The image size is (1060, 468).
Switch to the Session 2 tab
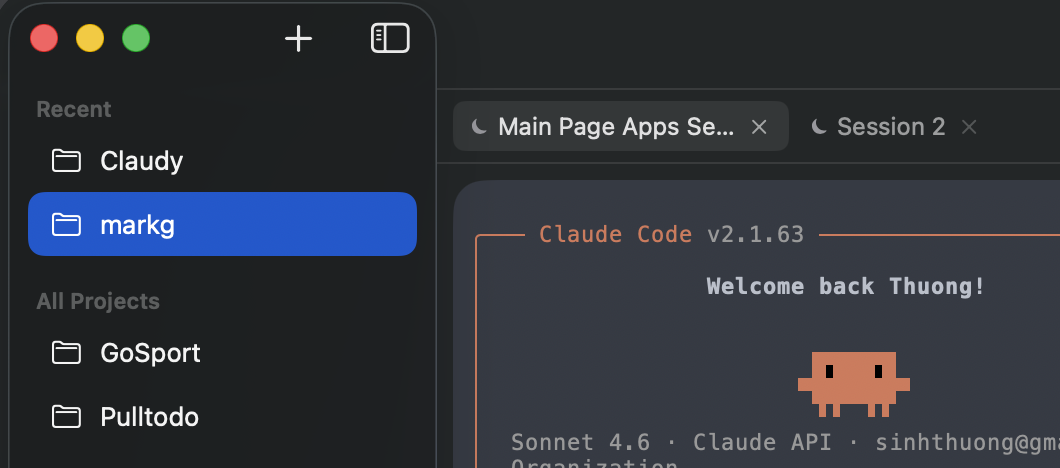point(890,127)
